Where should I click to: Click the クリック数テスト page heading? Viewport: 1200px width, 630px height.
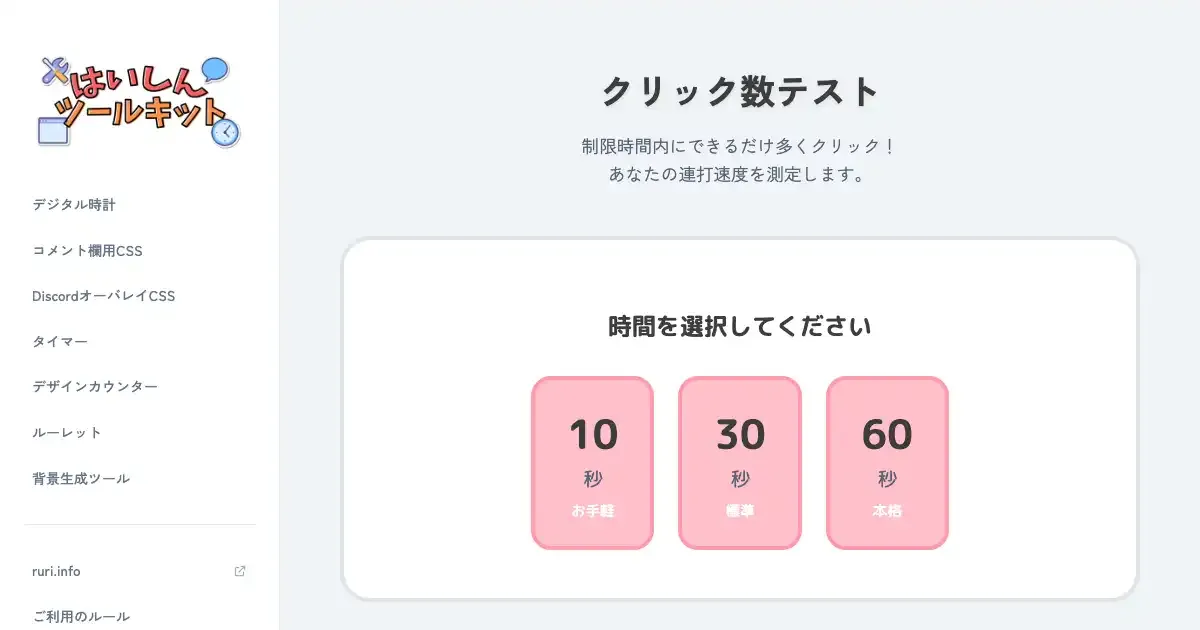coord(740,92)
